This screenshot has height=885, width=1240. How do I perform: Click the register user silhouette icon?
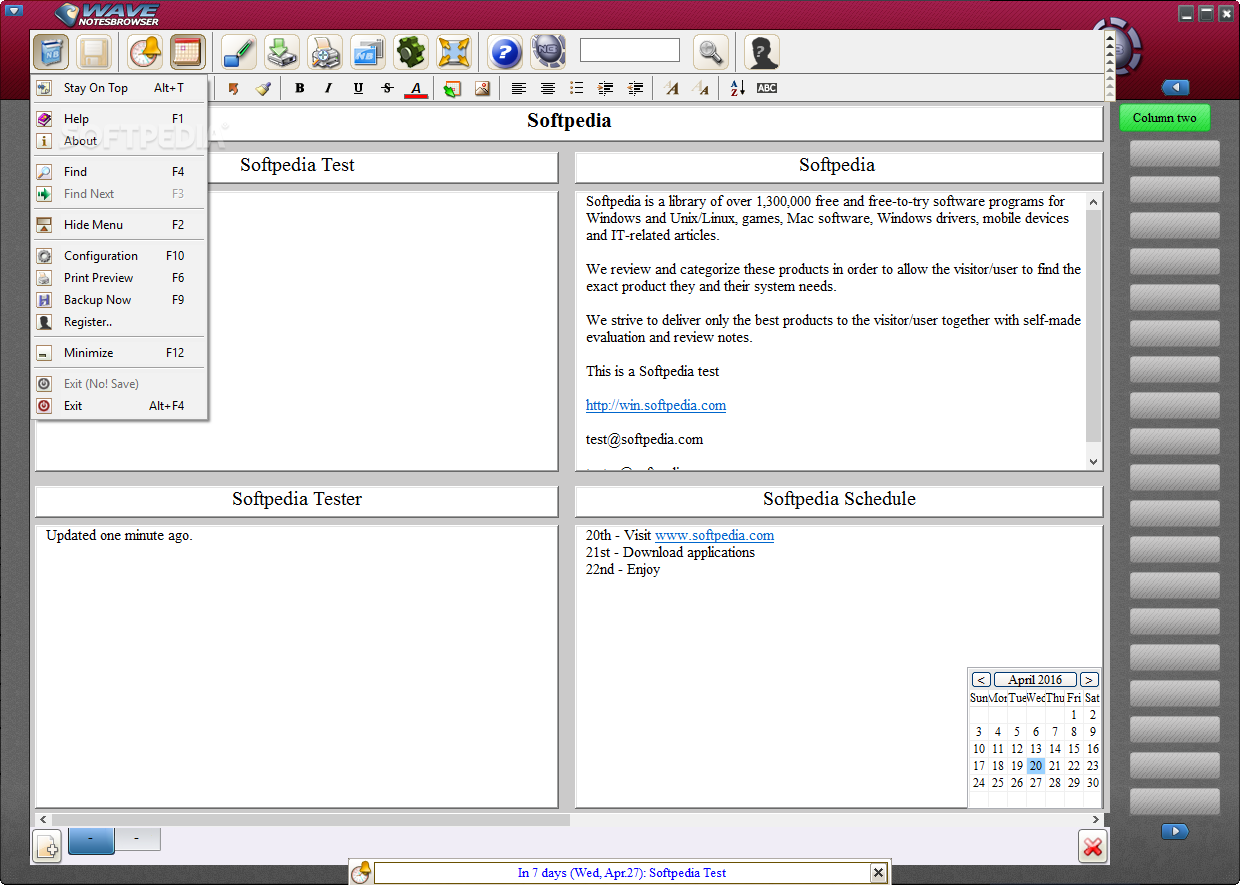point(762,51)
